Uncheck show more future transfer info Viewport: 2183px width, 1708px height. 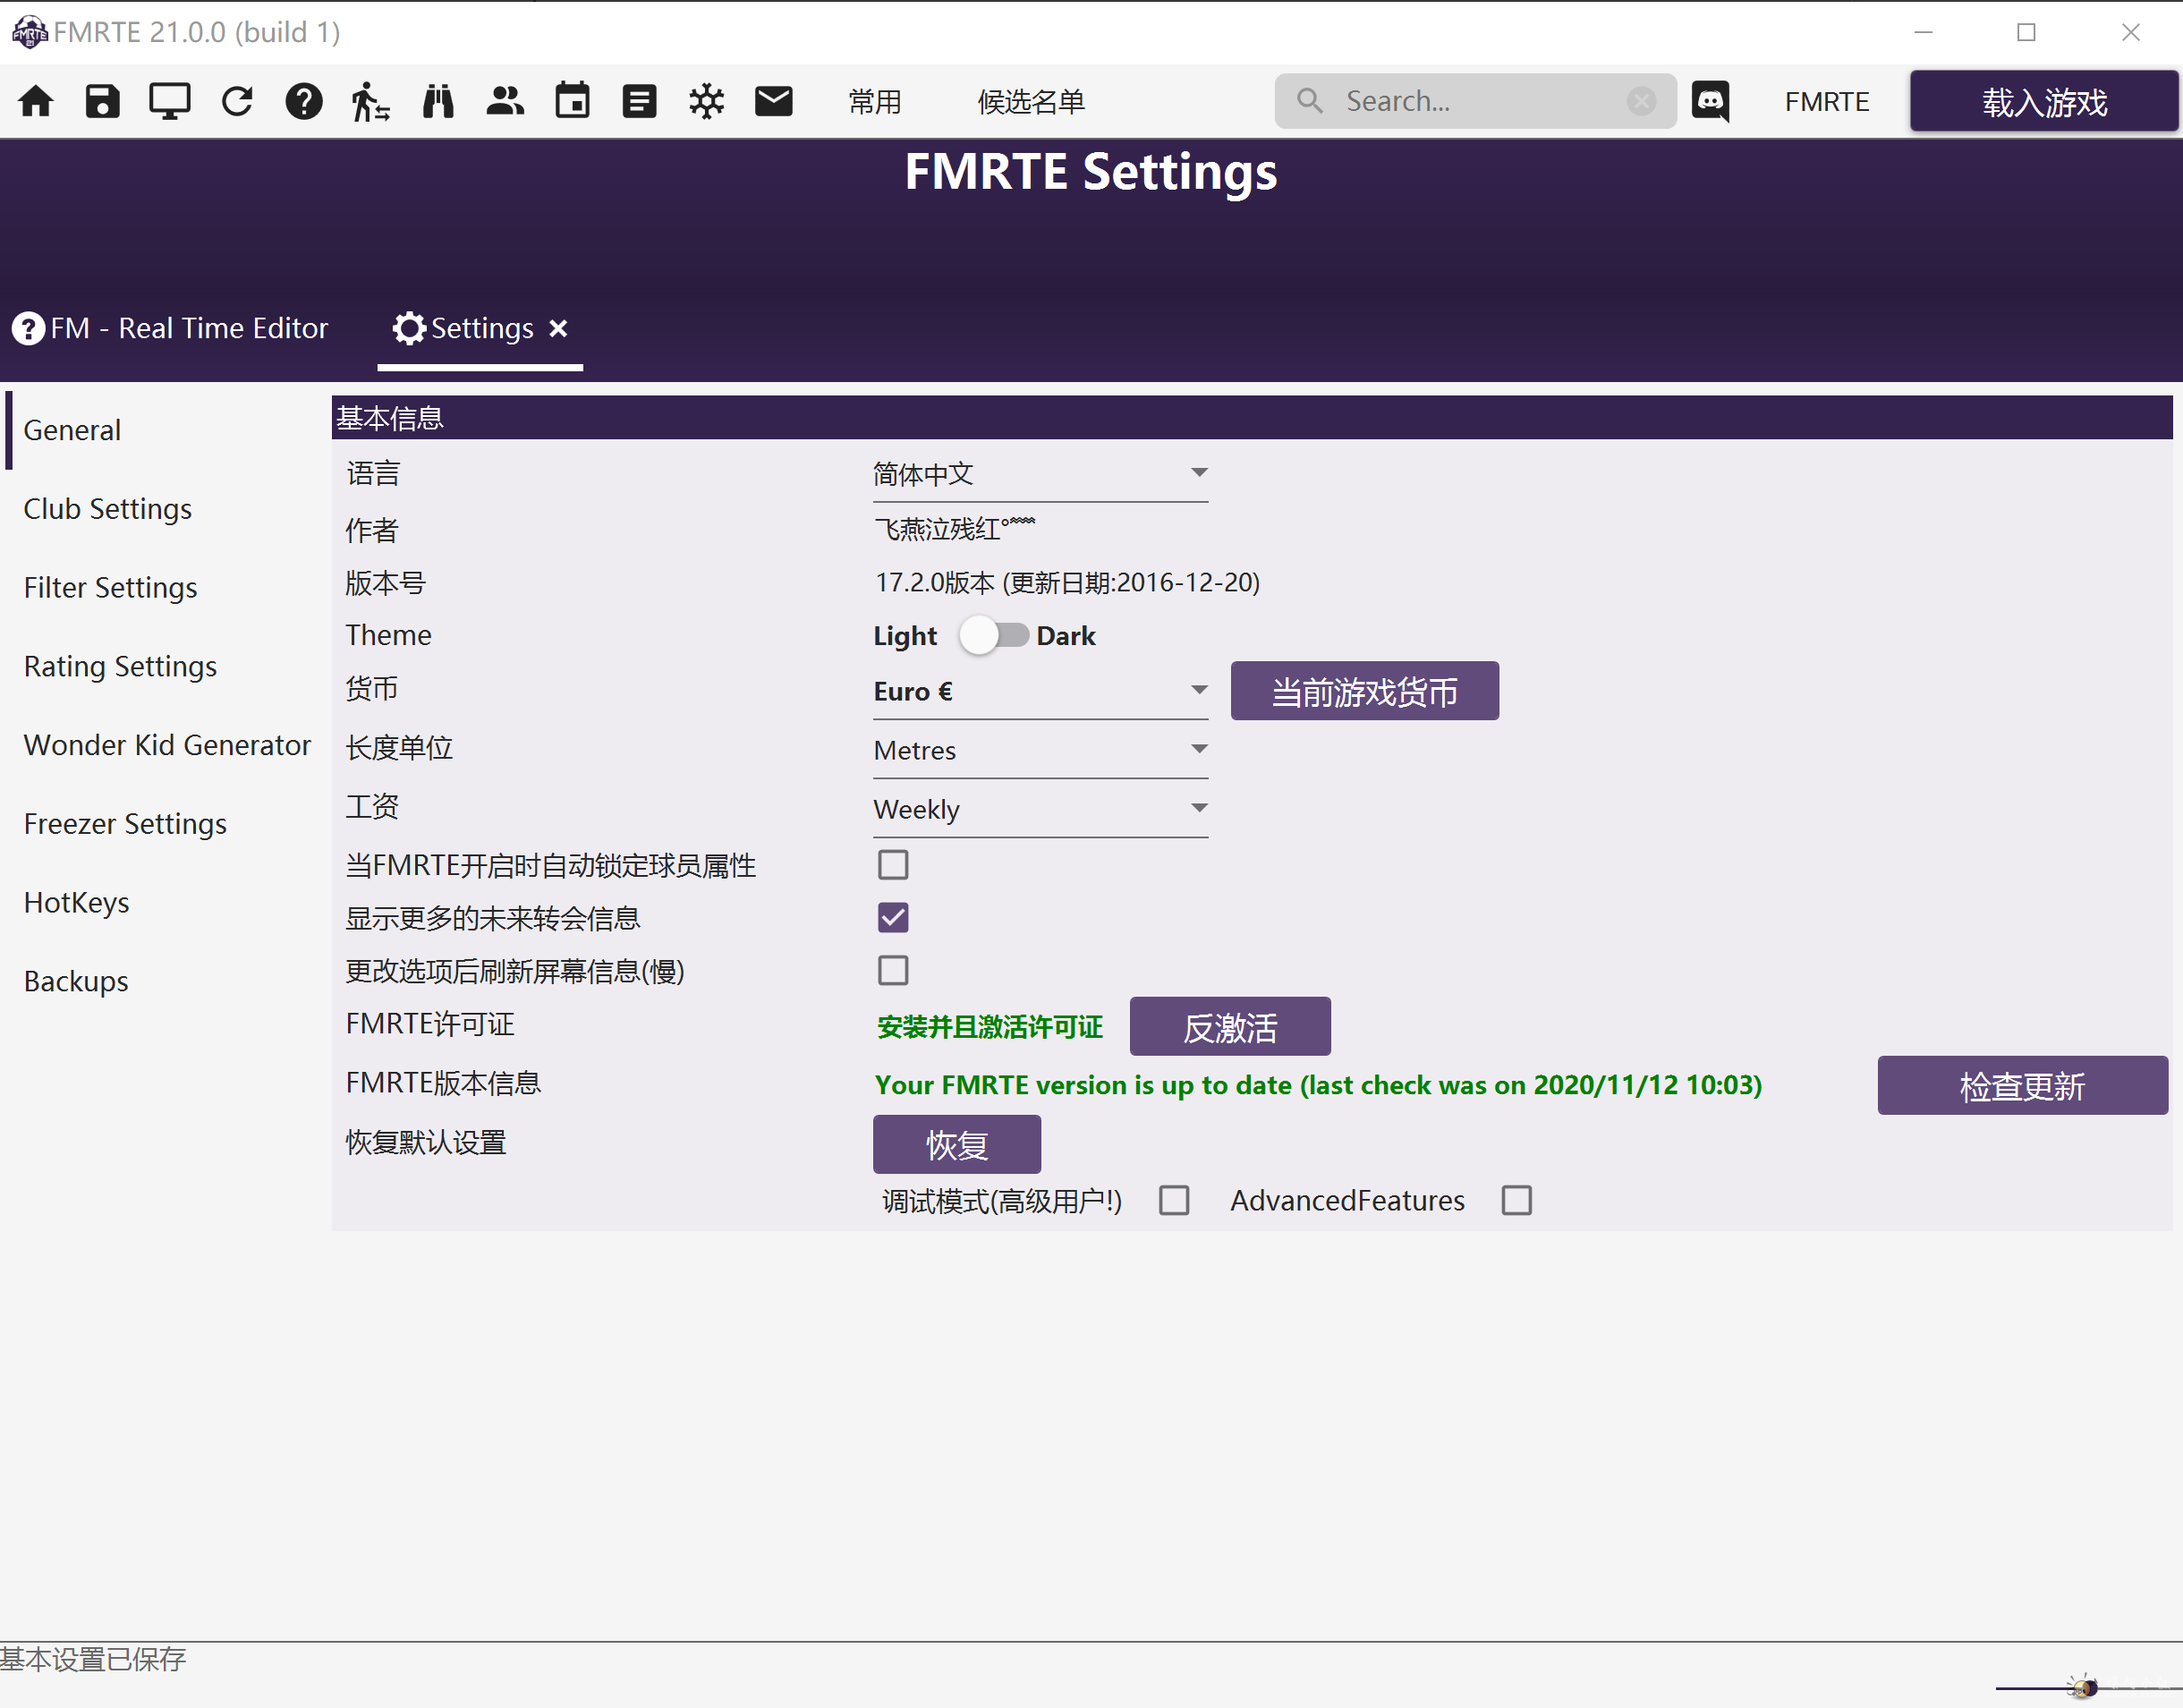[x=893, y=918]
